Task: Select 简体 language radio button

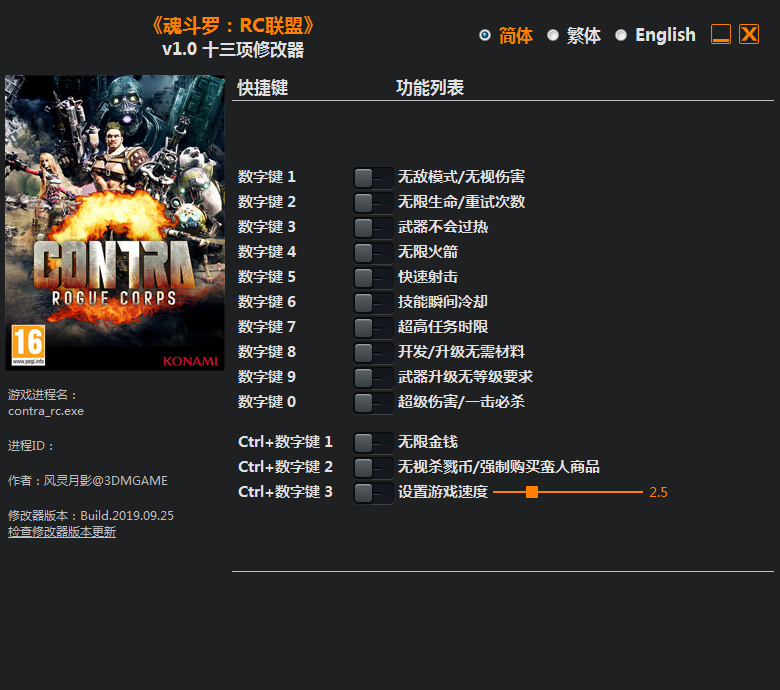Action: [x=485, y=35]
